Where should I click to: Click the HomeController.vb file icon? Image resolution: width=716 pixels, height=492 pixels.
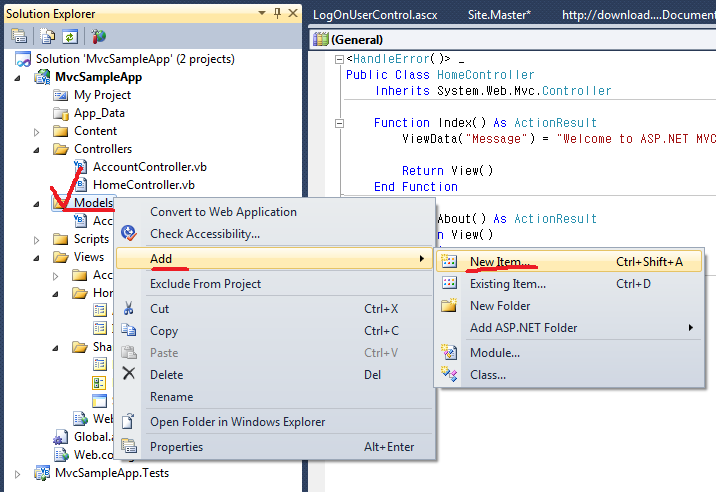tap(81, 185)
